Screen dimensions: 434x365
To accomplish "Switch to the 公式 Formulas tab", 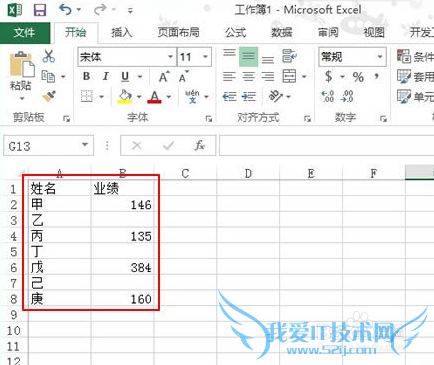I will (235, 33).
